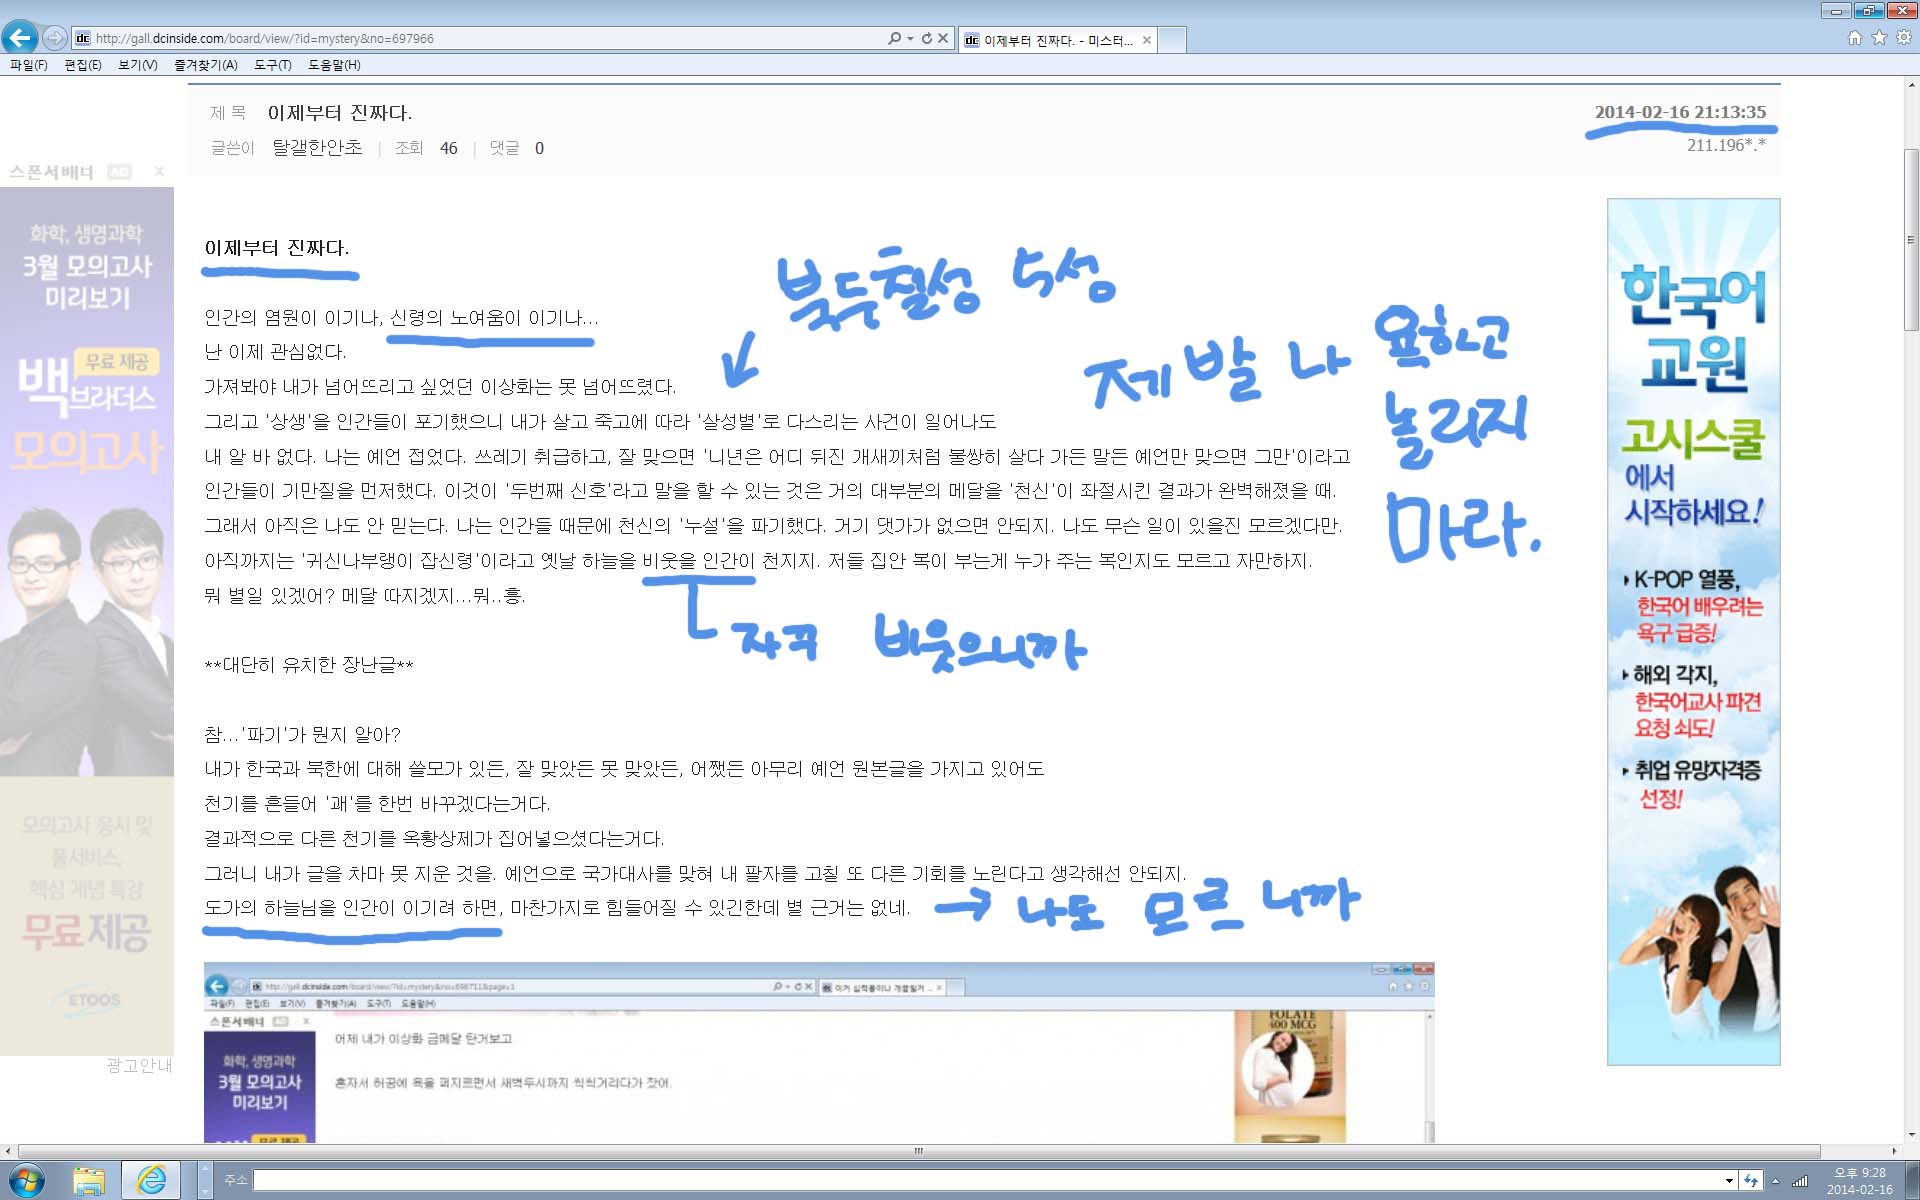
Task: Click the Home icon in browser
Action: [x=1855, y=38]
